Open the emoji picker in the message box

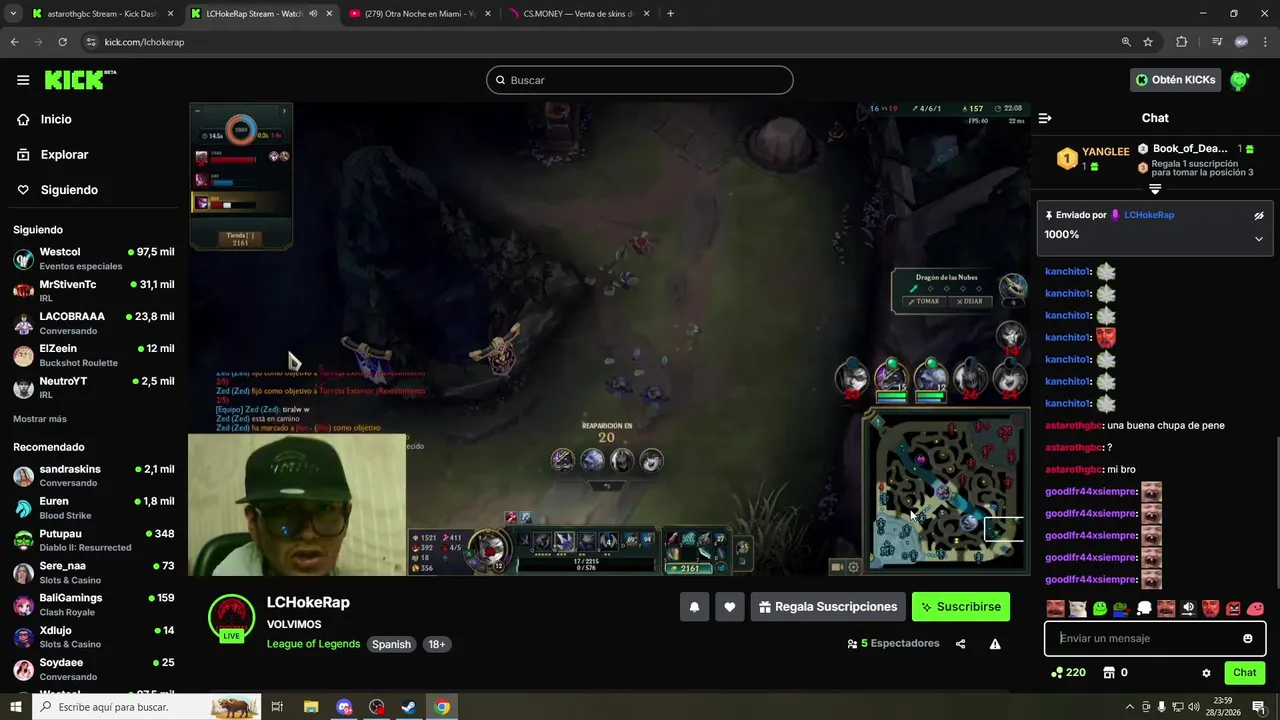point(1247,638)
